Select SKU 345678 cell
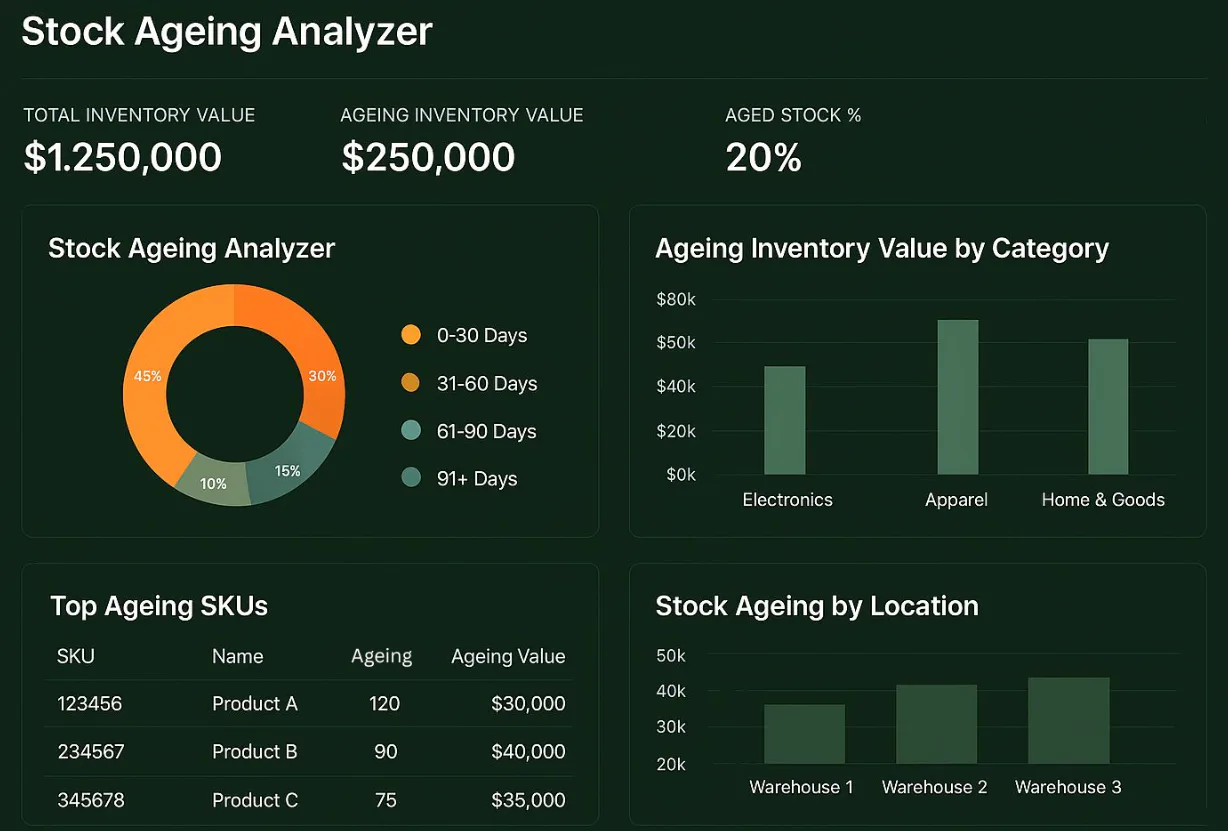This screenshot has width=1228, height=831. coord(91,800)
